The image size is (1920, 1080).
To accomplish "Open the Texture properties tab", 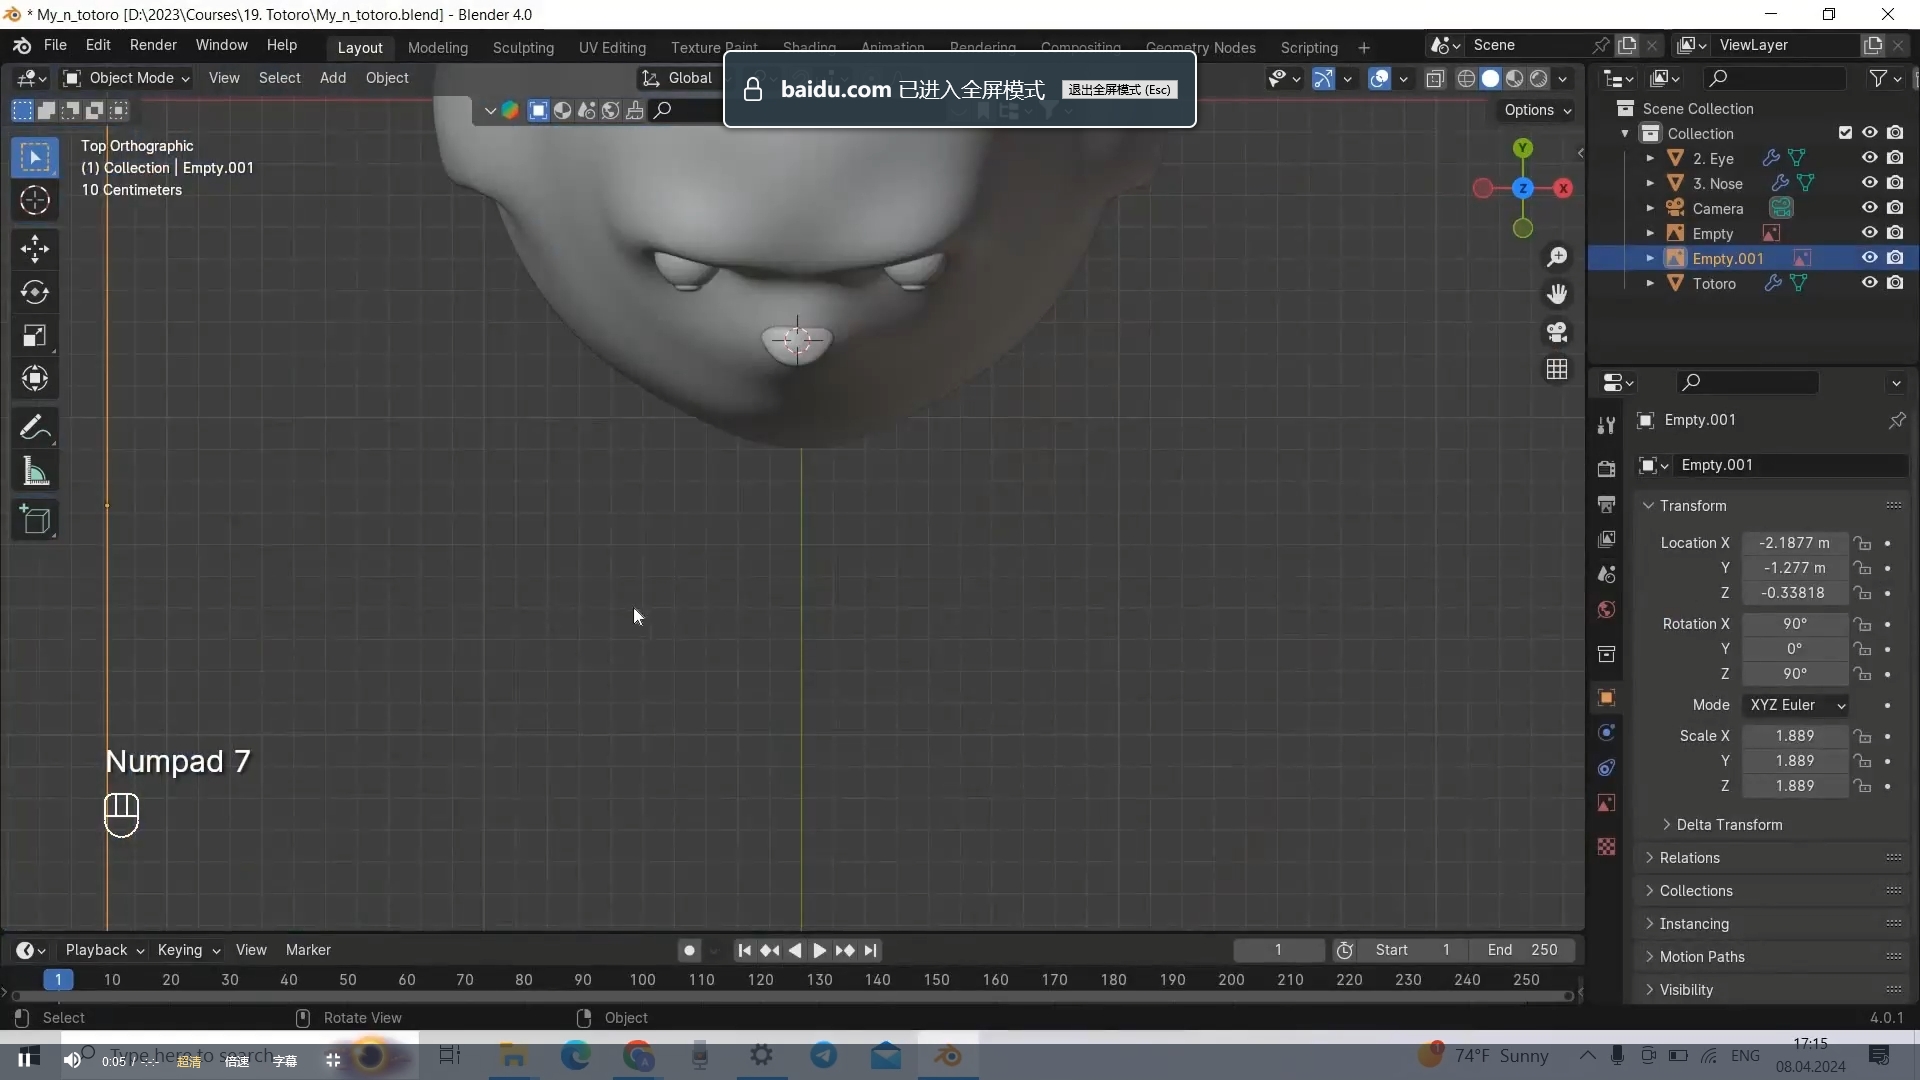I will [x=1606, y=847].
